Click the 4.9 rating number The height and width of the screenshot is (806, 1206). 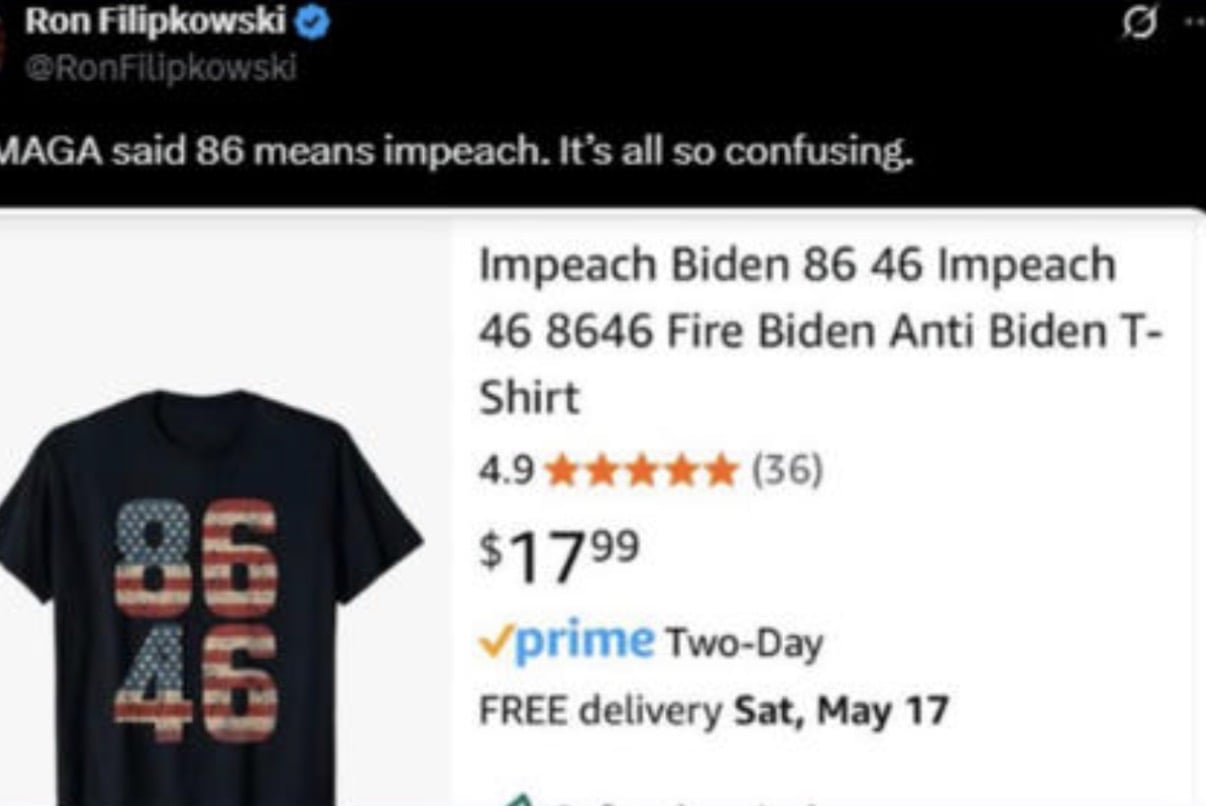(507, 469)
